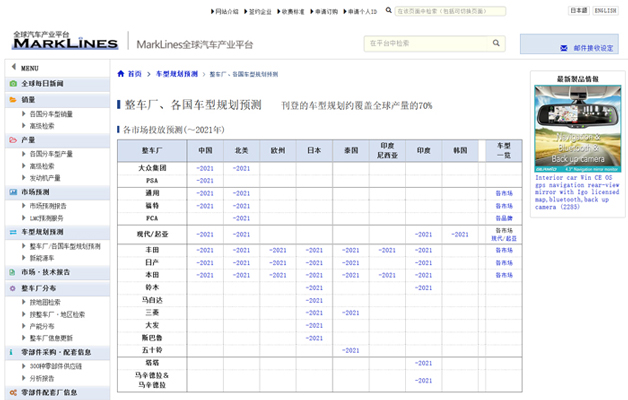628x400 pixels.
Task: Open 塔塔 ~2021 forecast for 印度
Action: click(x=423, y=364)
